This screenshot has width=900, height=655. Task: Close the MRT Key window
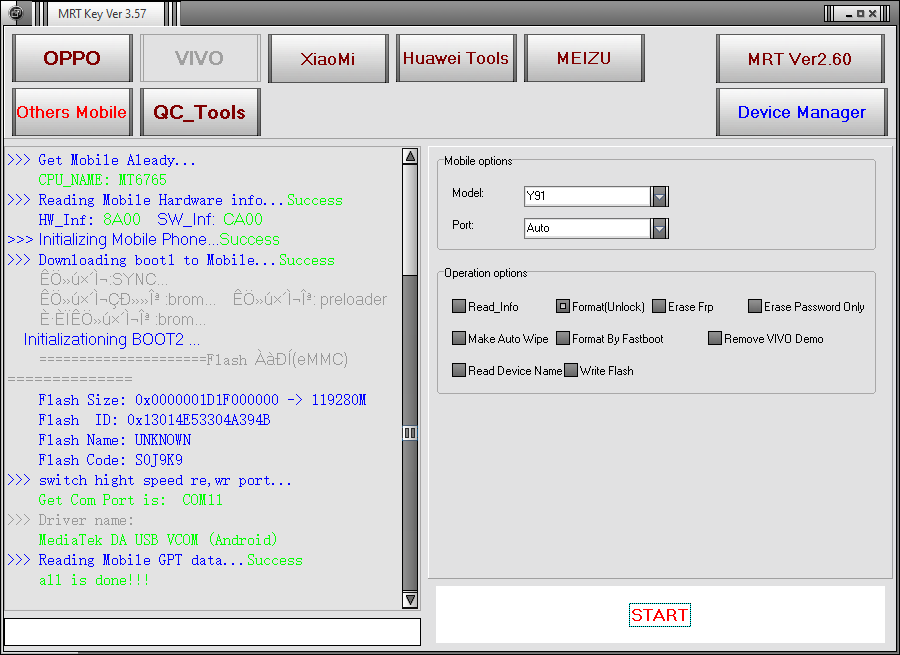(872, 14)
